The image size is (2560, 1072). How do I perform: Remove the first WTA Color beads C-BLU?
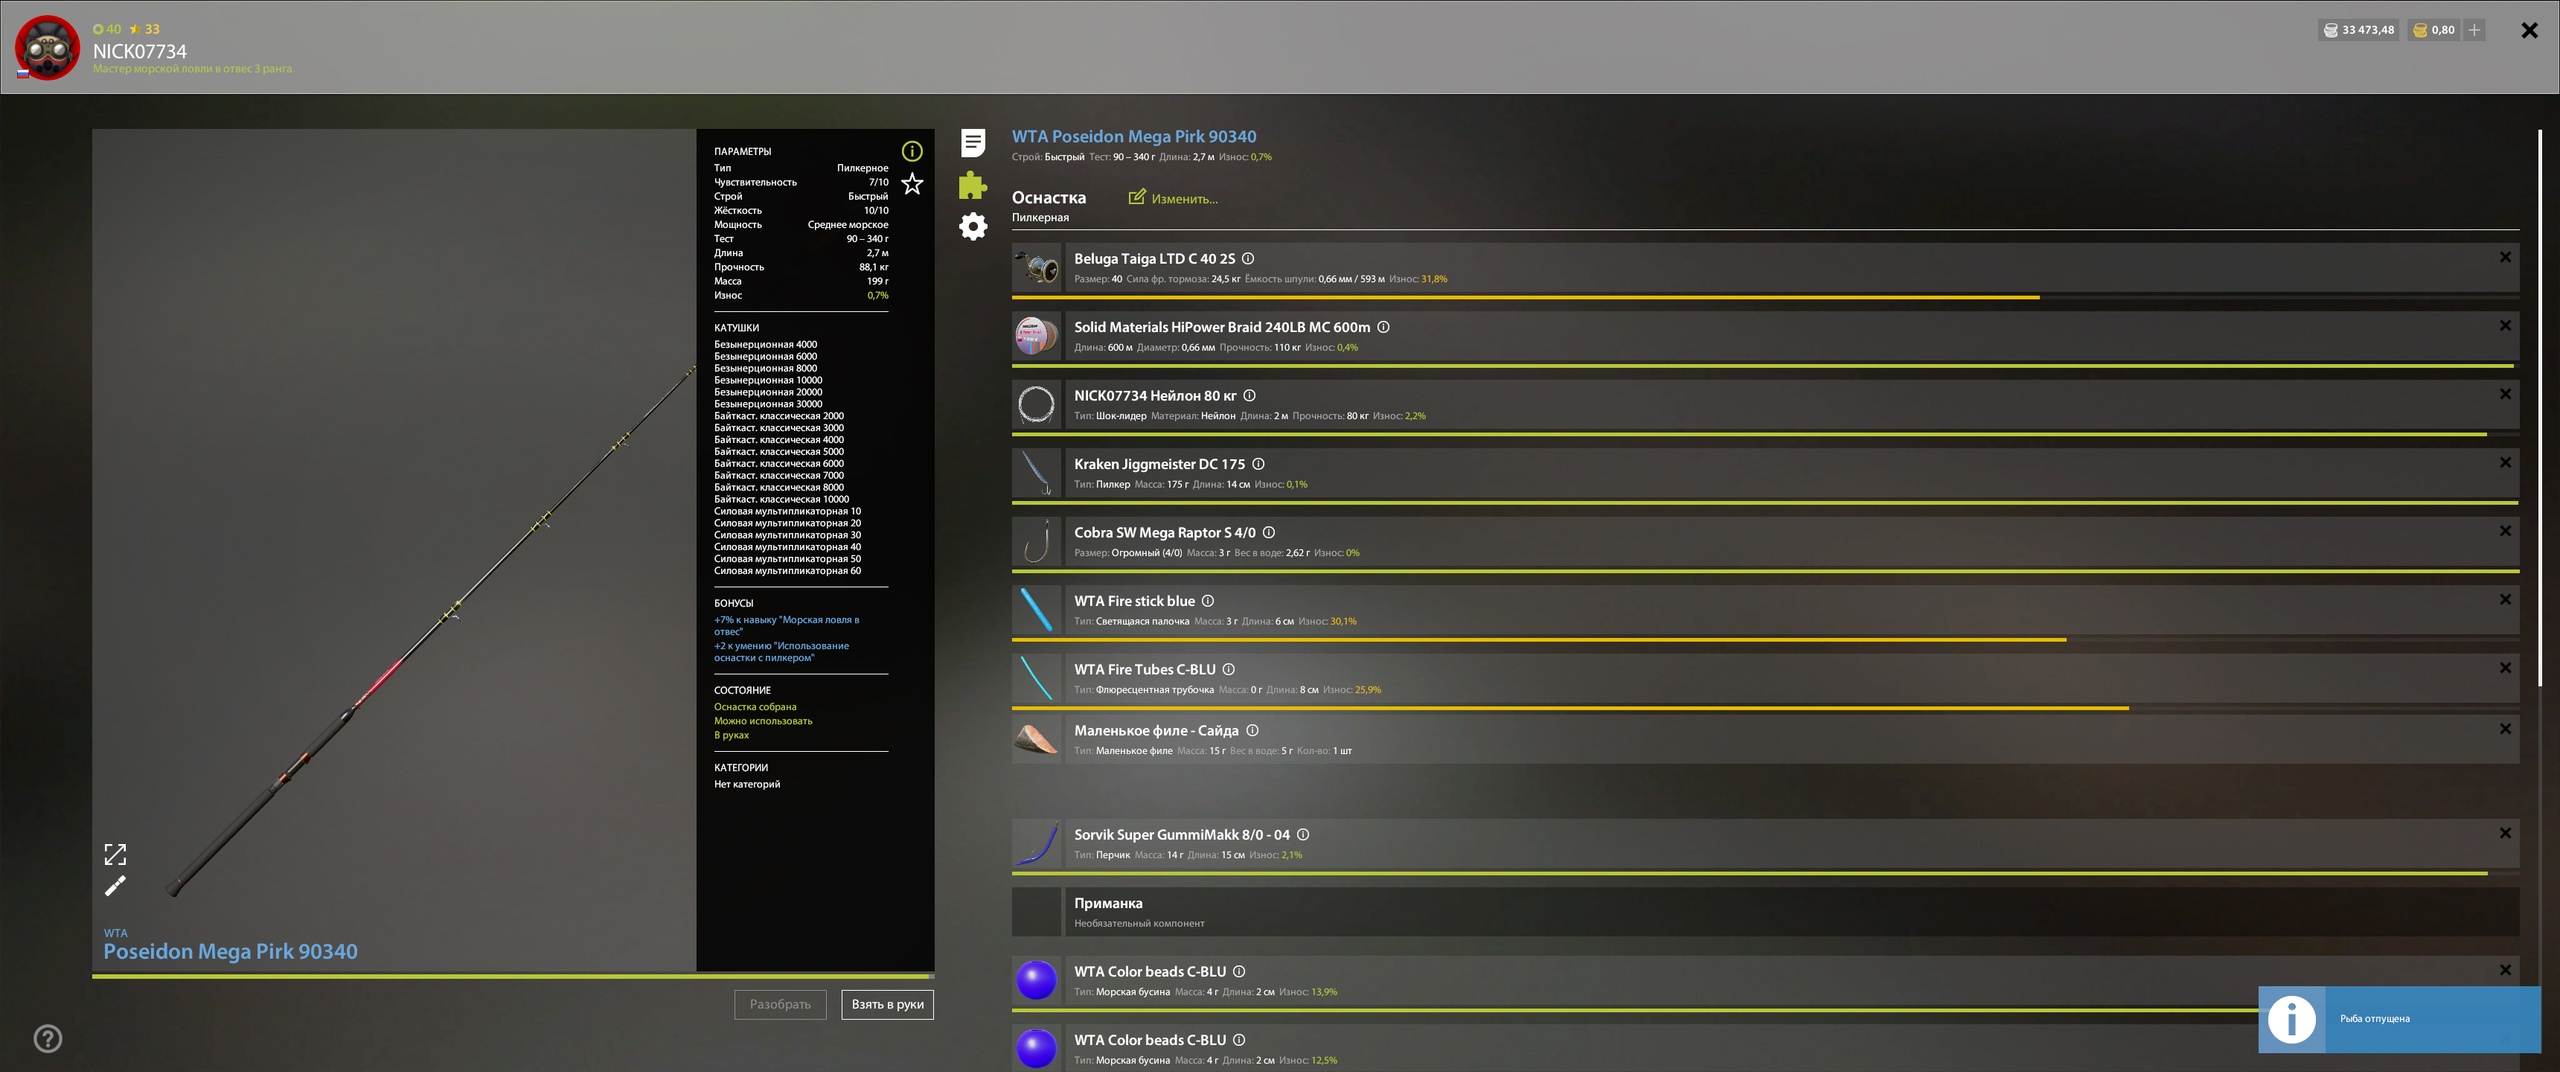2505,970
